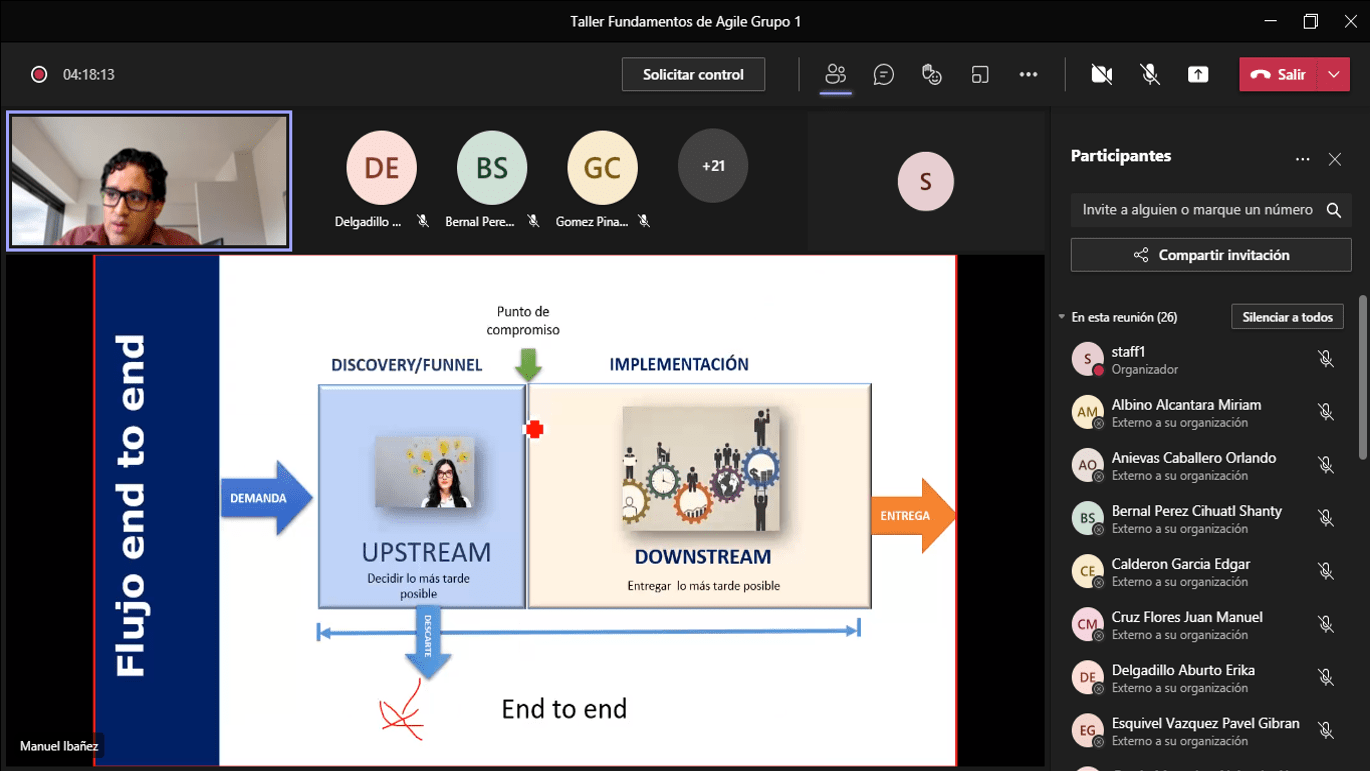The width and height of the screenshot is (1370, 771).
Task: Click Compartir invitación button
Action: (x=1210, y=255)
